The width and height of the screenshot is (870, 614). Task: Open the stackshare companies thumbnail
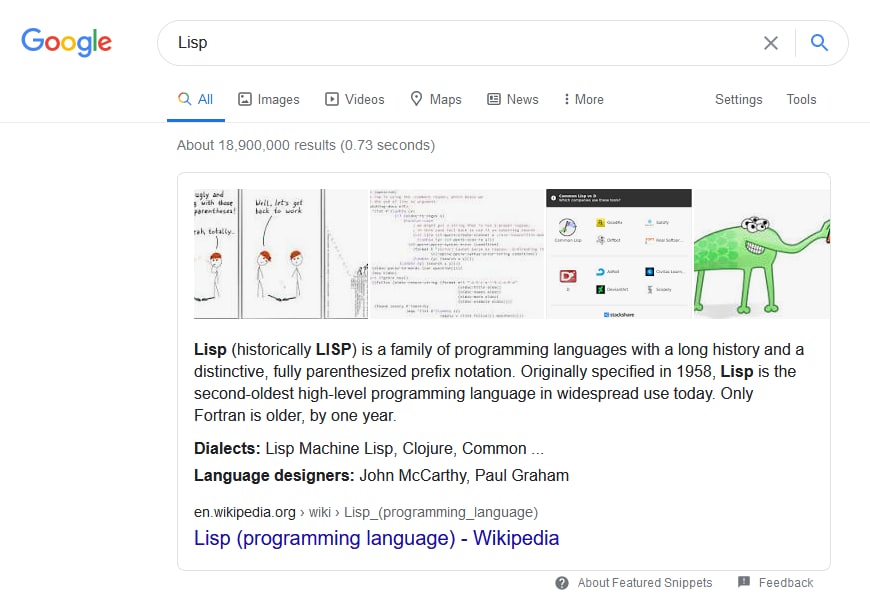tap(619, 254)
